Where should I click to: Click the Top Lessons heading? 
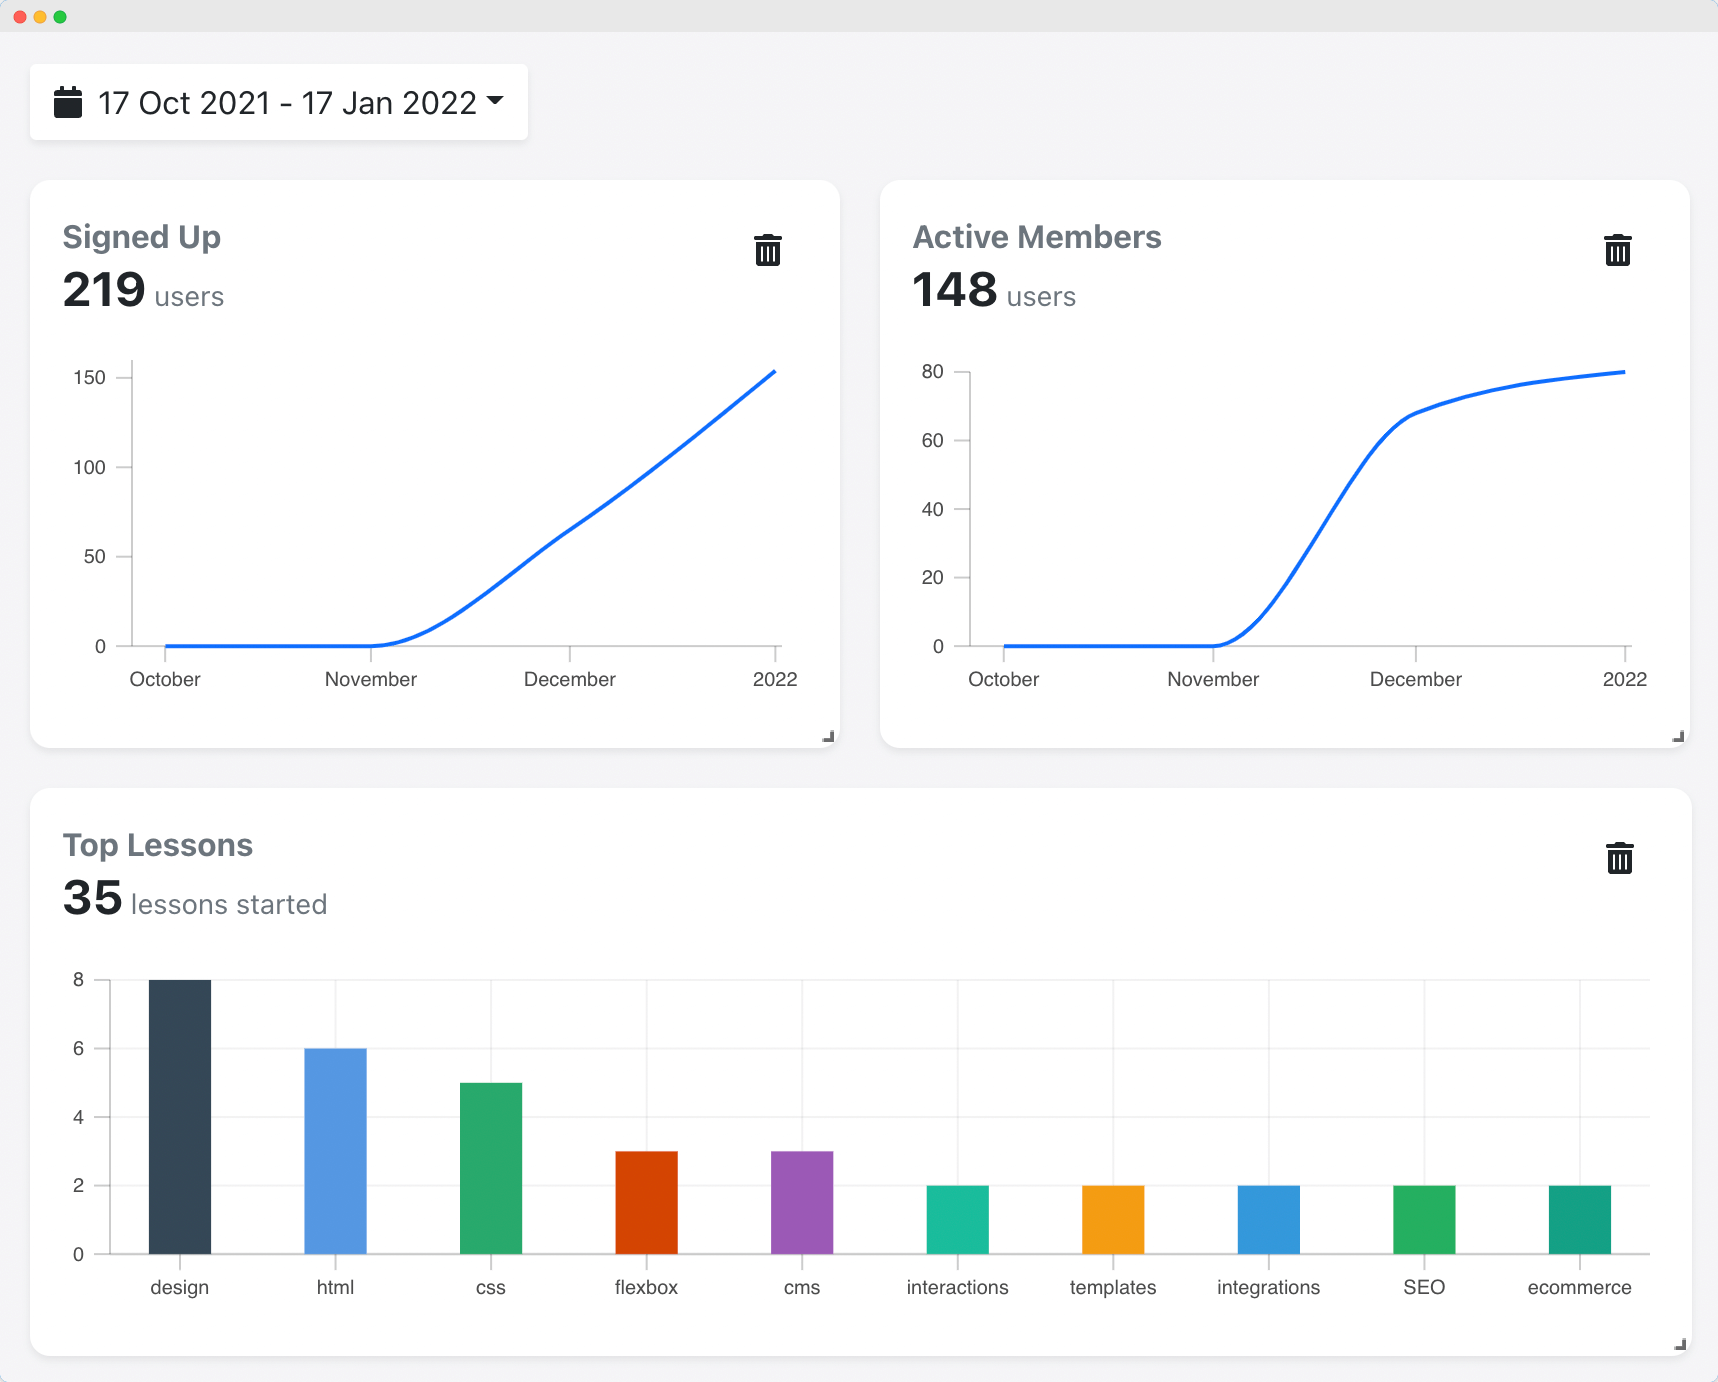[158, 845]
